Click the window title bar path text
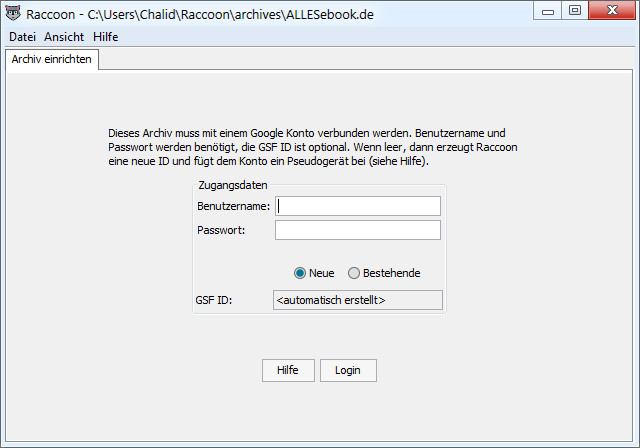 (231, 15)
